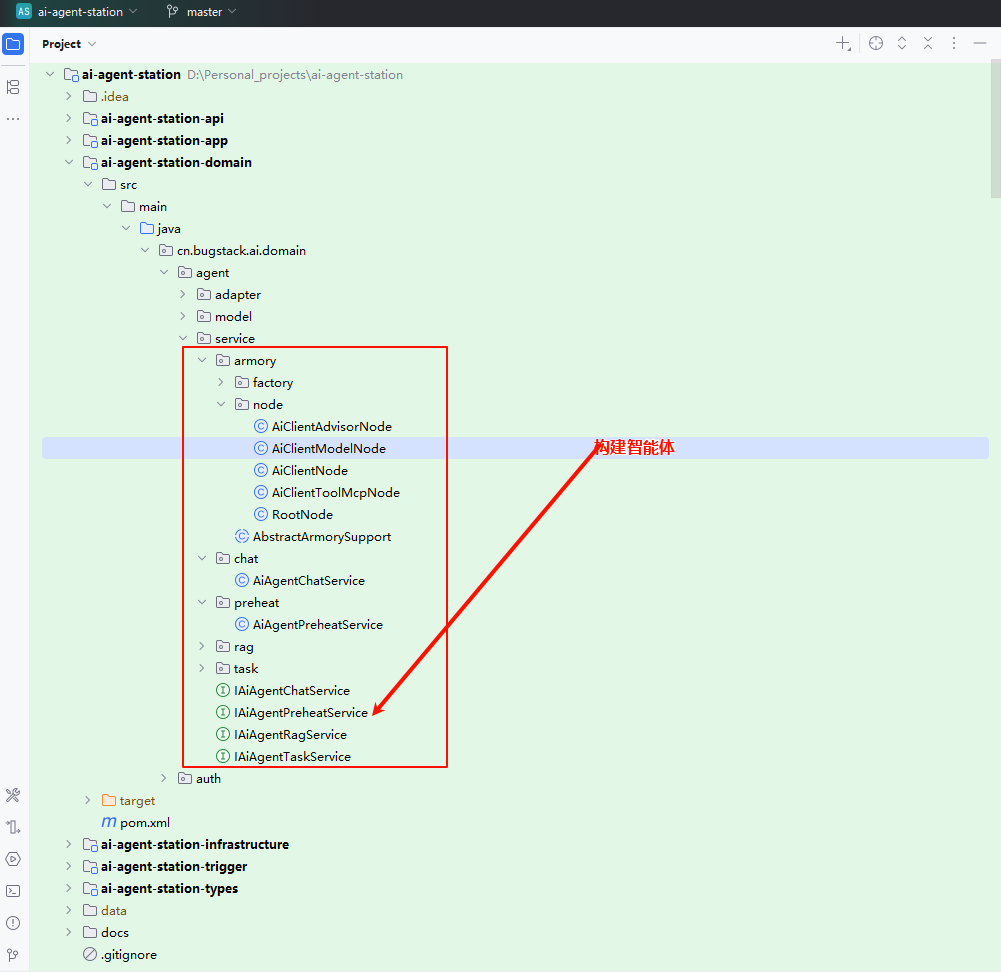Screen dimensions: 1001x972
Task: Expand the rag package
Action: [x=202, y=647]
